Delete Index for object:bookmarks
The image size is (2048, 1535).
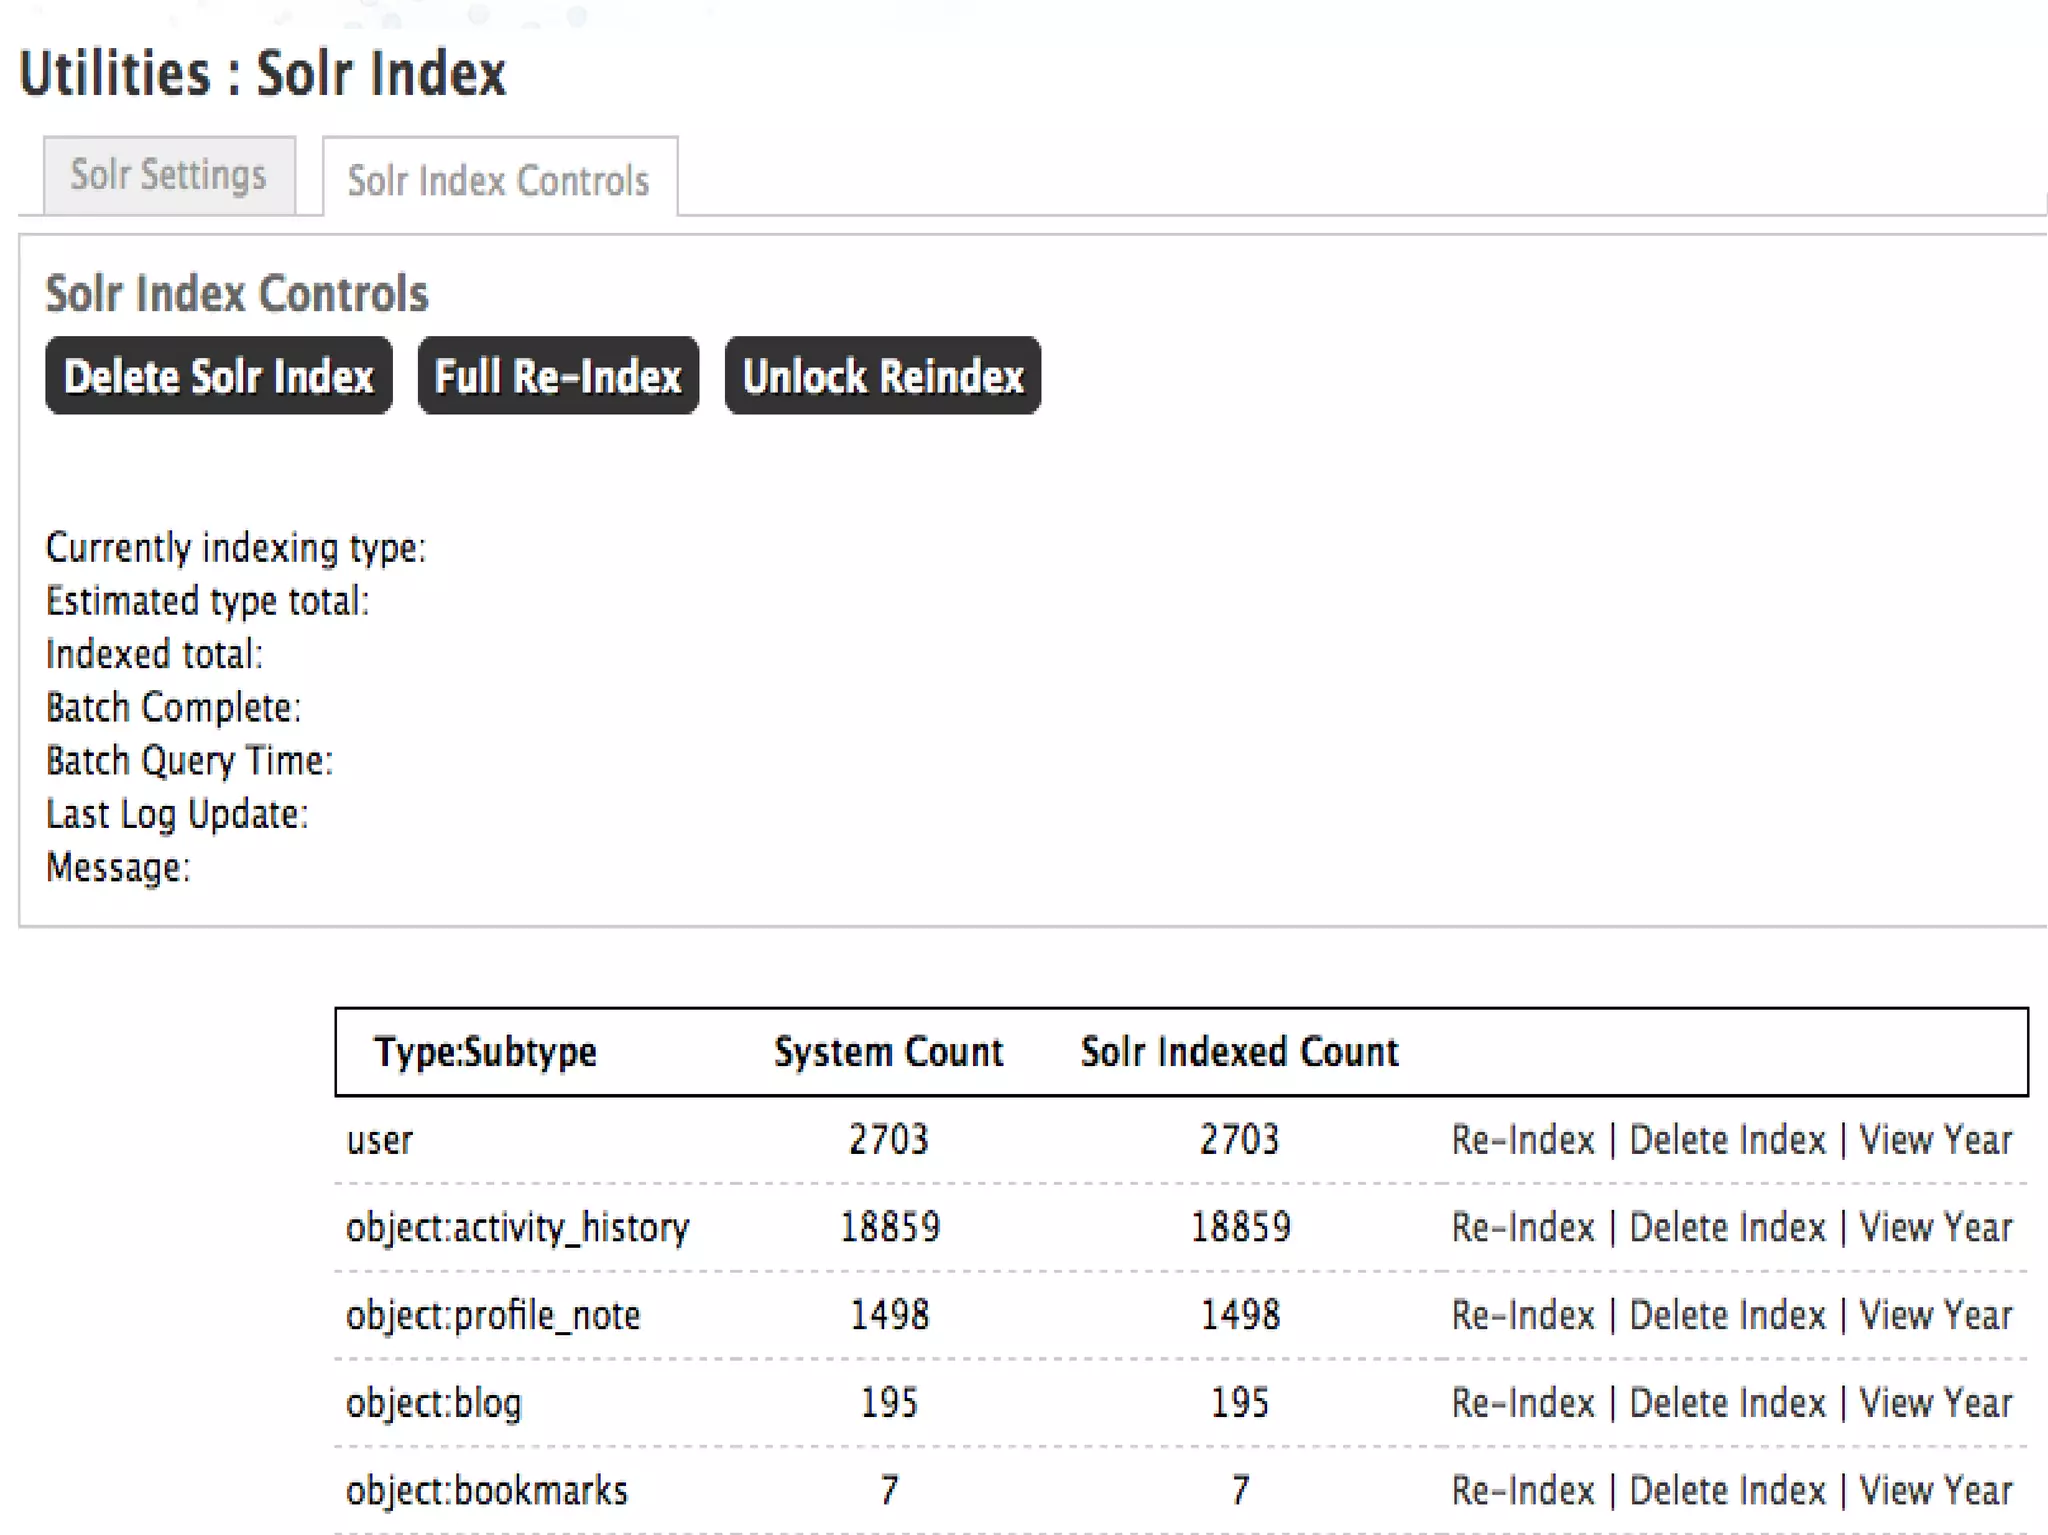click(1727, 1490)
